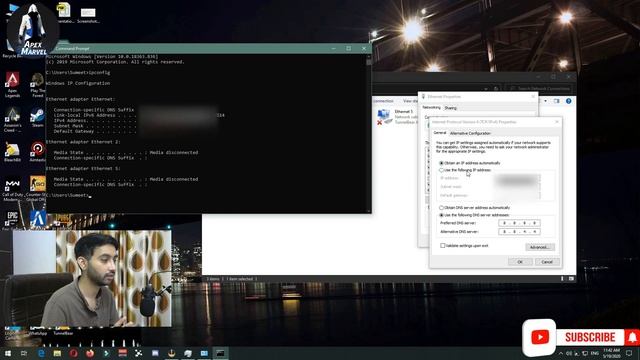Click the Preferred DNS server field

click(x=519, y=223)
